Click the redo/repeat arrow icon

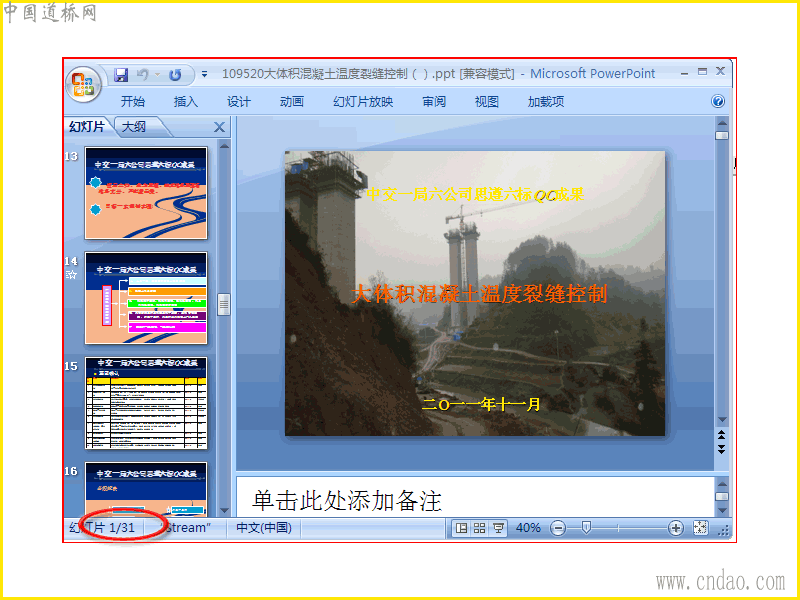point(175,74)
